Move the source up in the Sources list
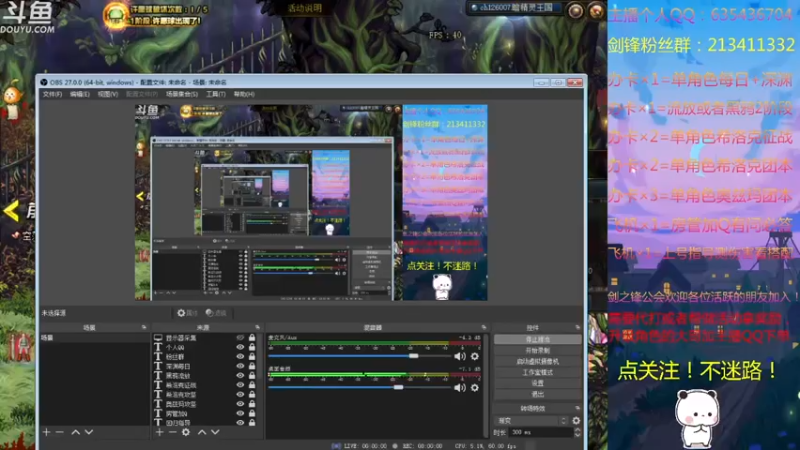 202,432
